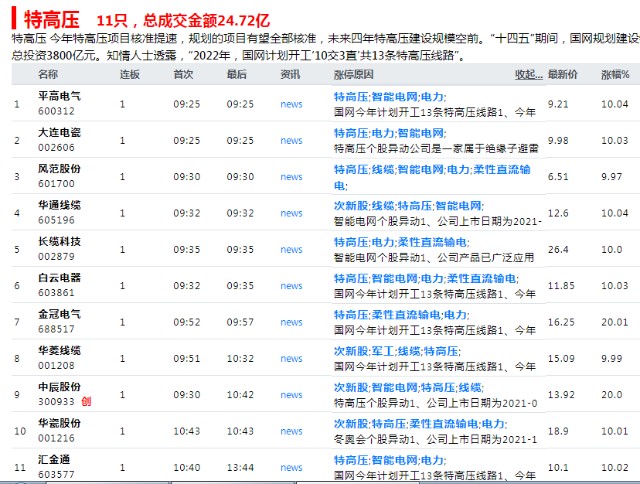Viewport: 640px width, 484px height.
Task: Click stock code 688517
Action: [x=56, y=329]
